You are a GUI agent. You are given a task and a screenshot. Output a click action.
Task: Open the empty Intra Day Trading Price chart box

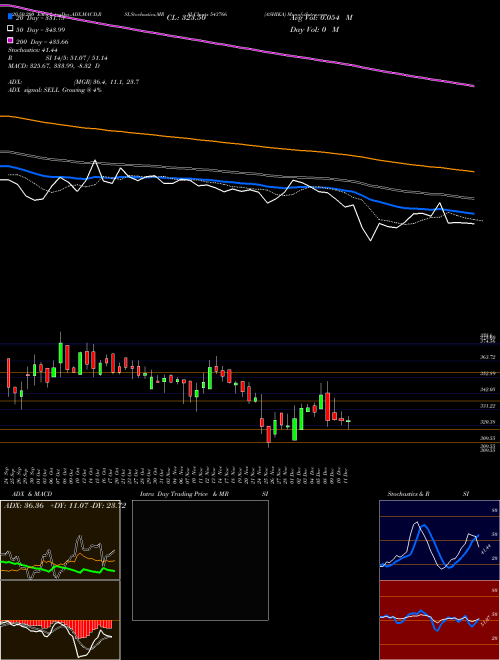(200, 560)
